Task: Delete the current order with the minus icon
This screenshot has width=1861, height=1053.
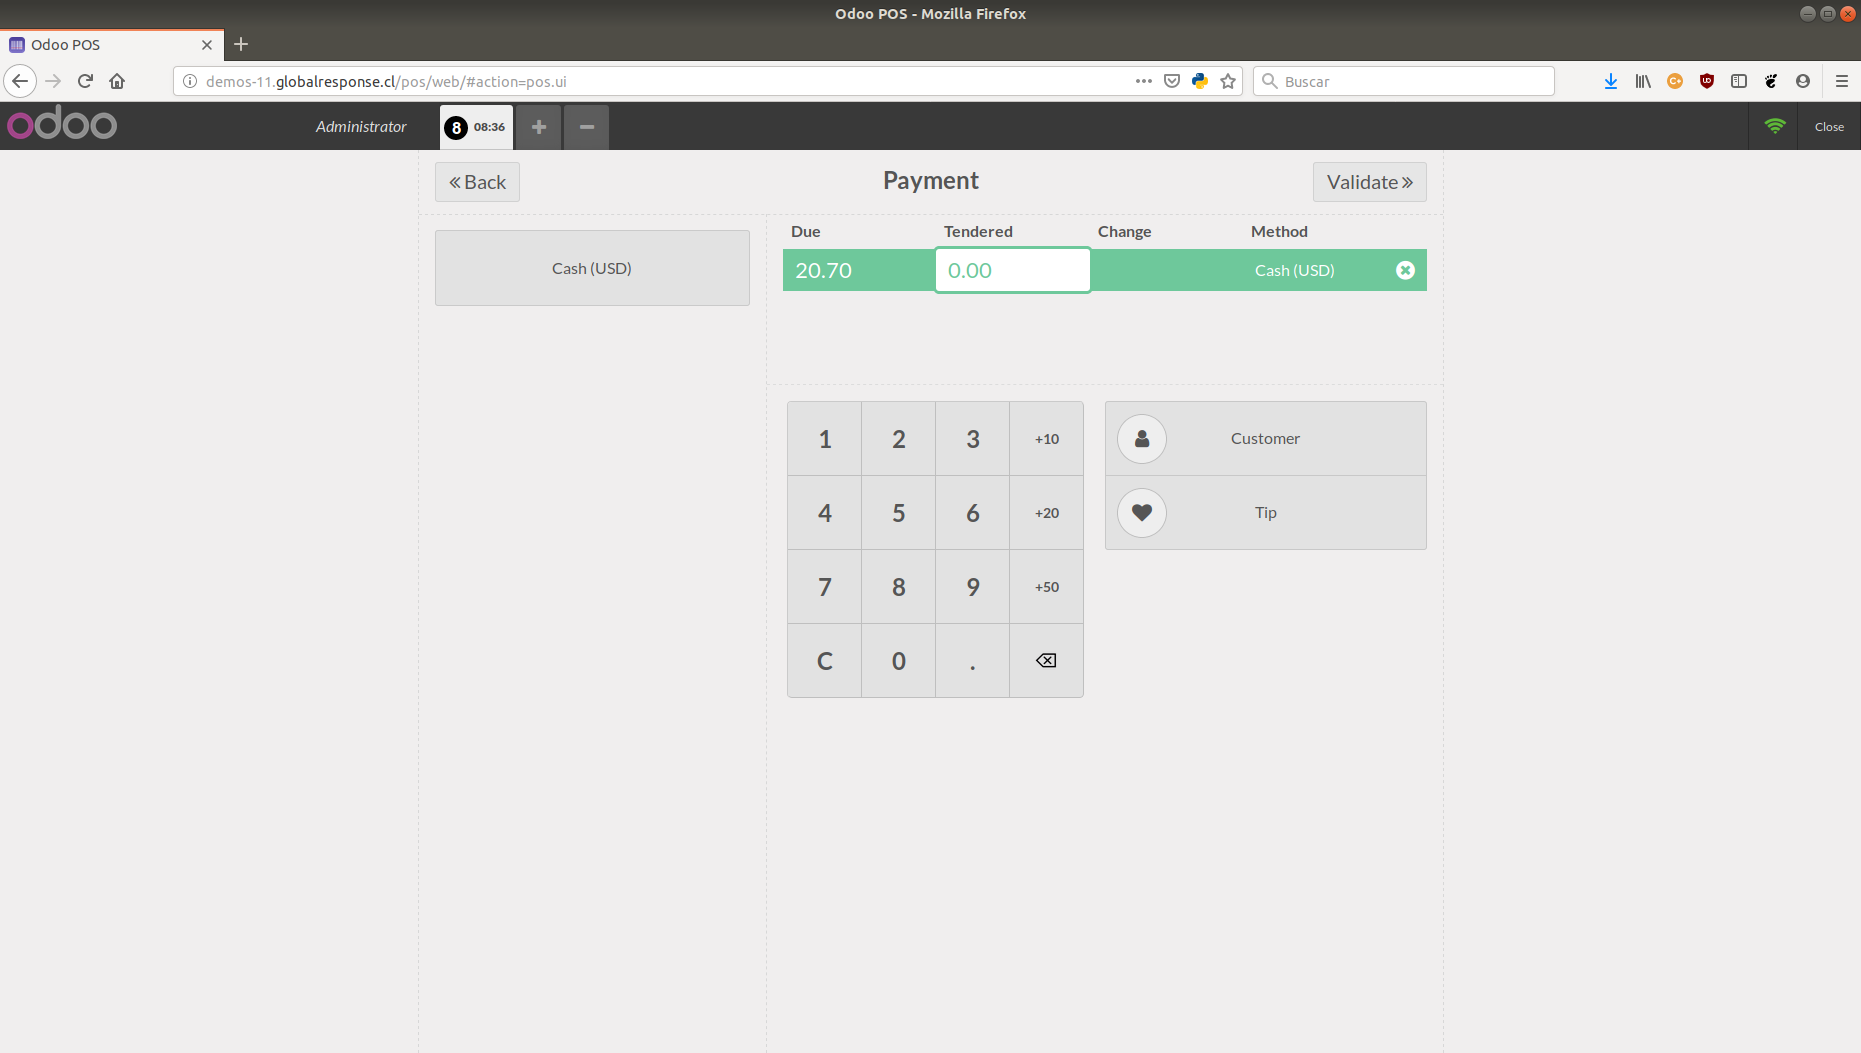Action: [586, 127]
